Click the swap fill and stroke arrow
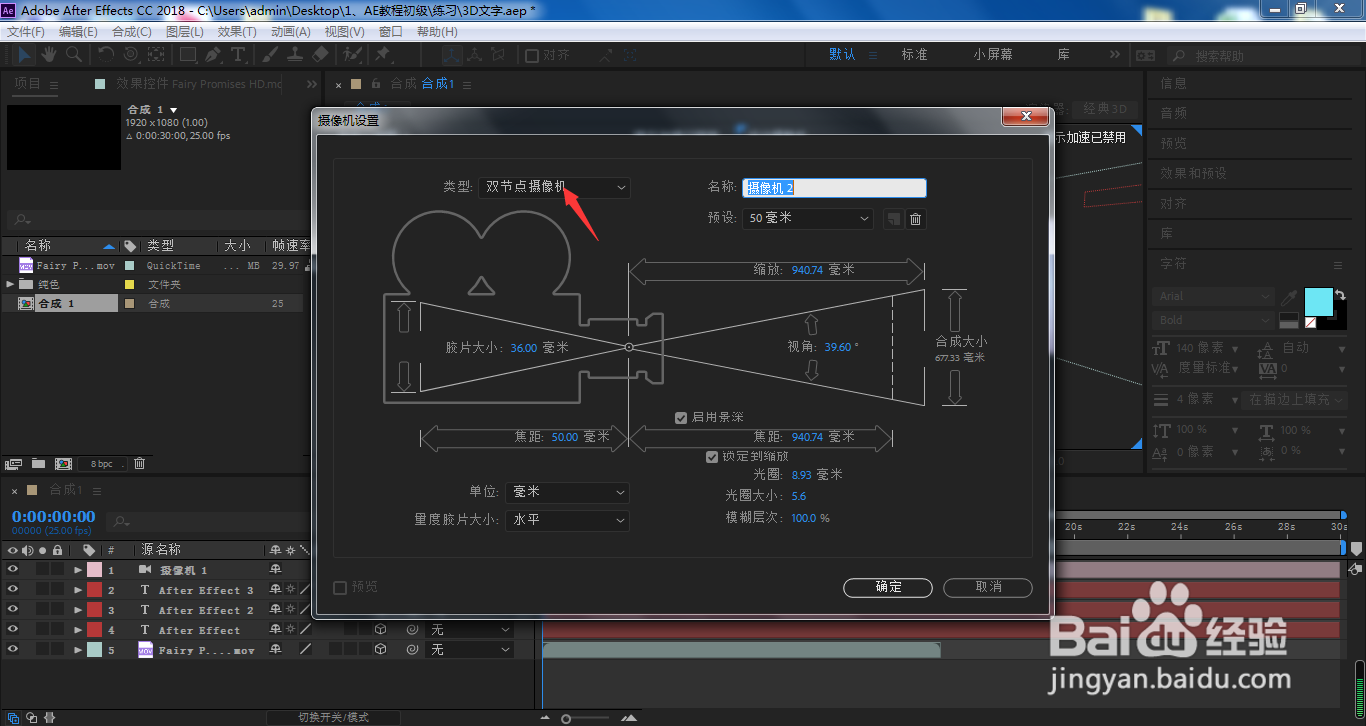1366x726 pixels. pos(1340,294)
